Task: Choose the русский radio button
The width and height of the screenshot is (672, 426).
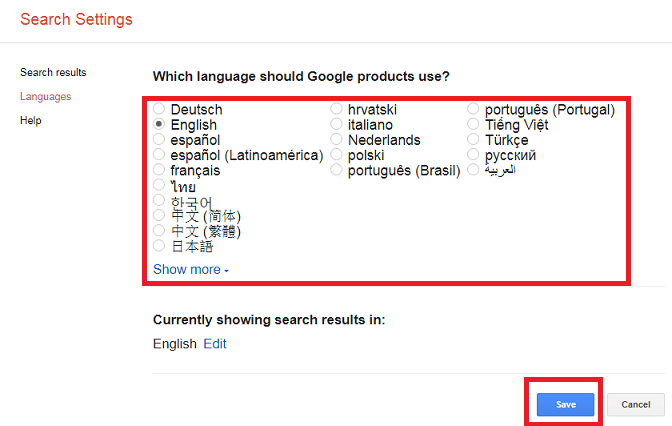Action: click(x=474, y=155)
